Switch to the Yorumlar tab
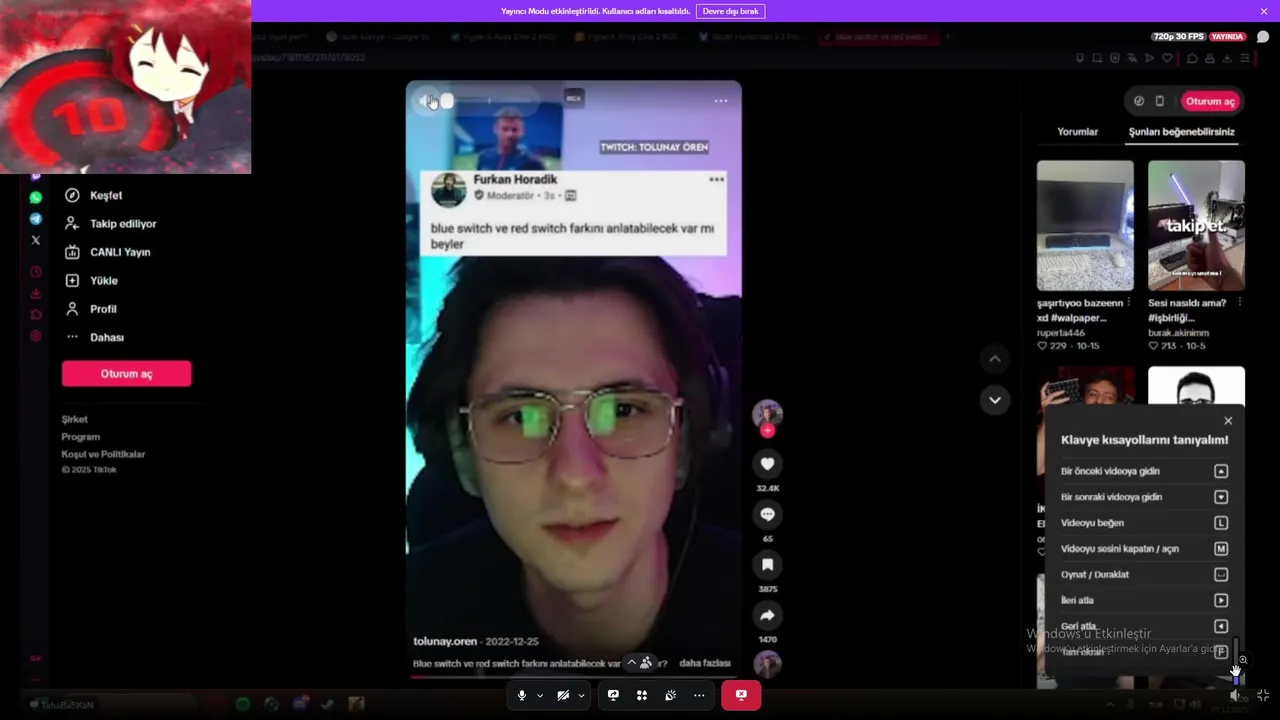The height and width of the screenshot is (720, 1280). click(x=1077, y=132)
